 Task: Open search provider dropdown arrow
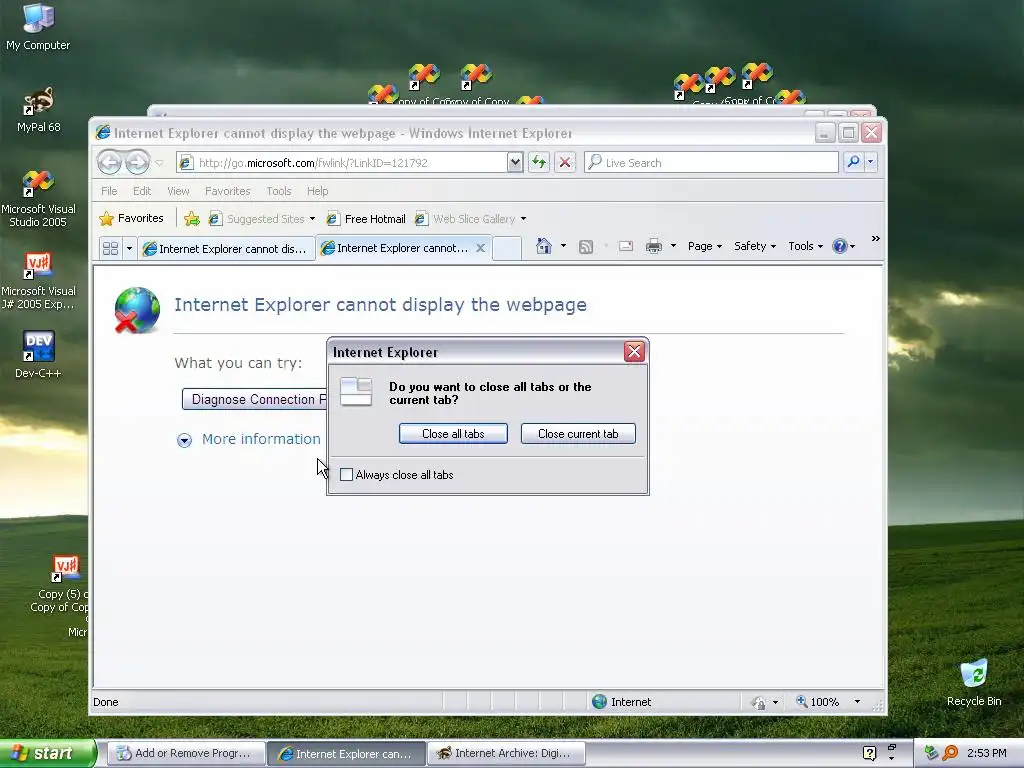click(x=871, y=162)
